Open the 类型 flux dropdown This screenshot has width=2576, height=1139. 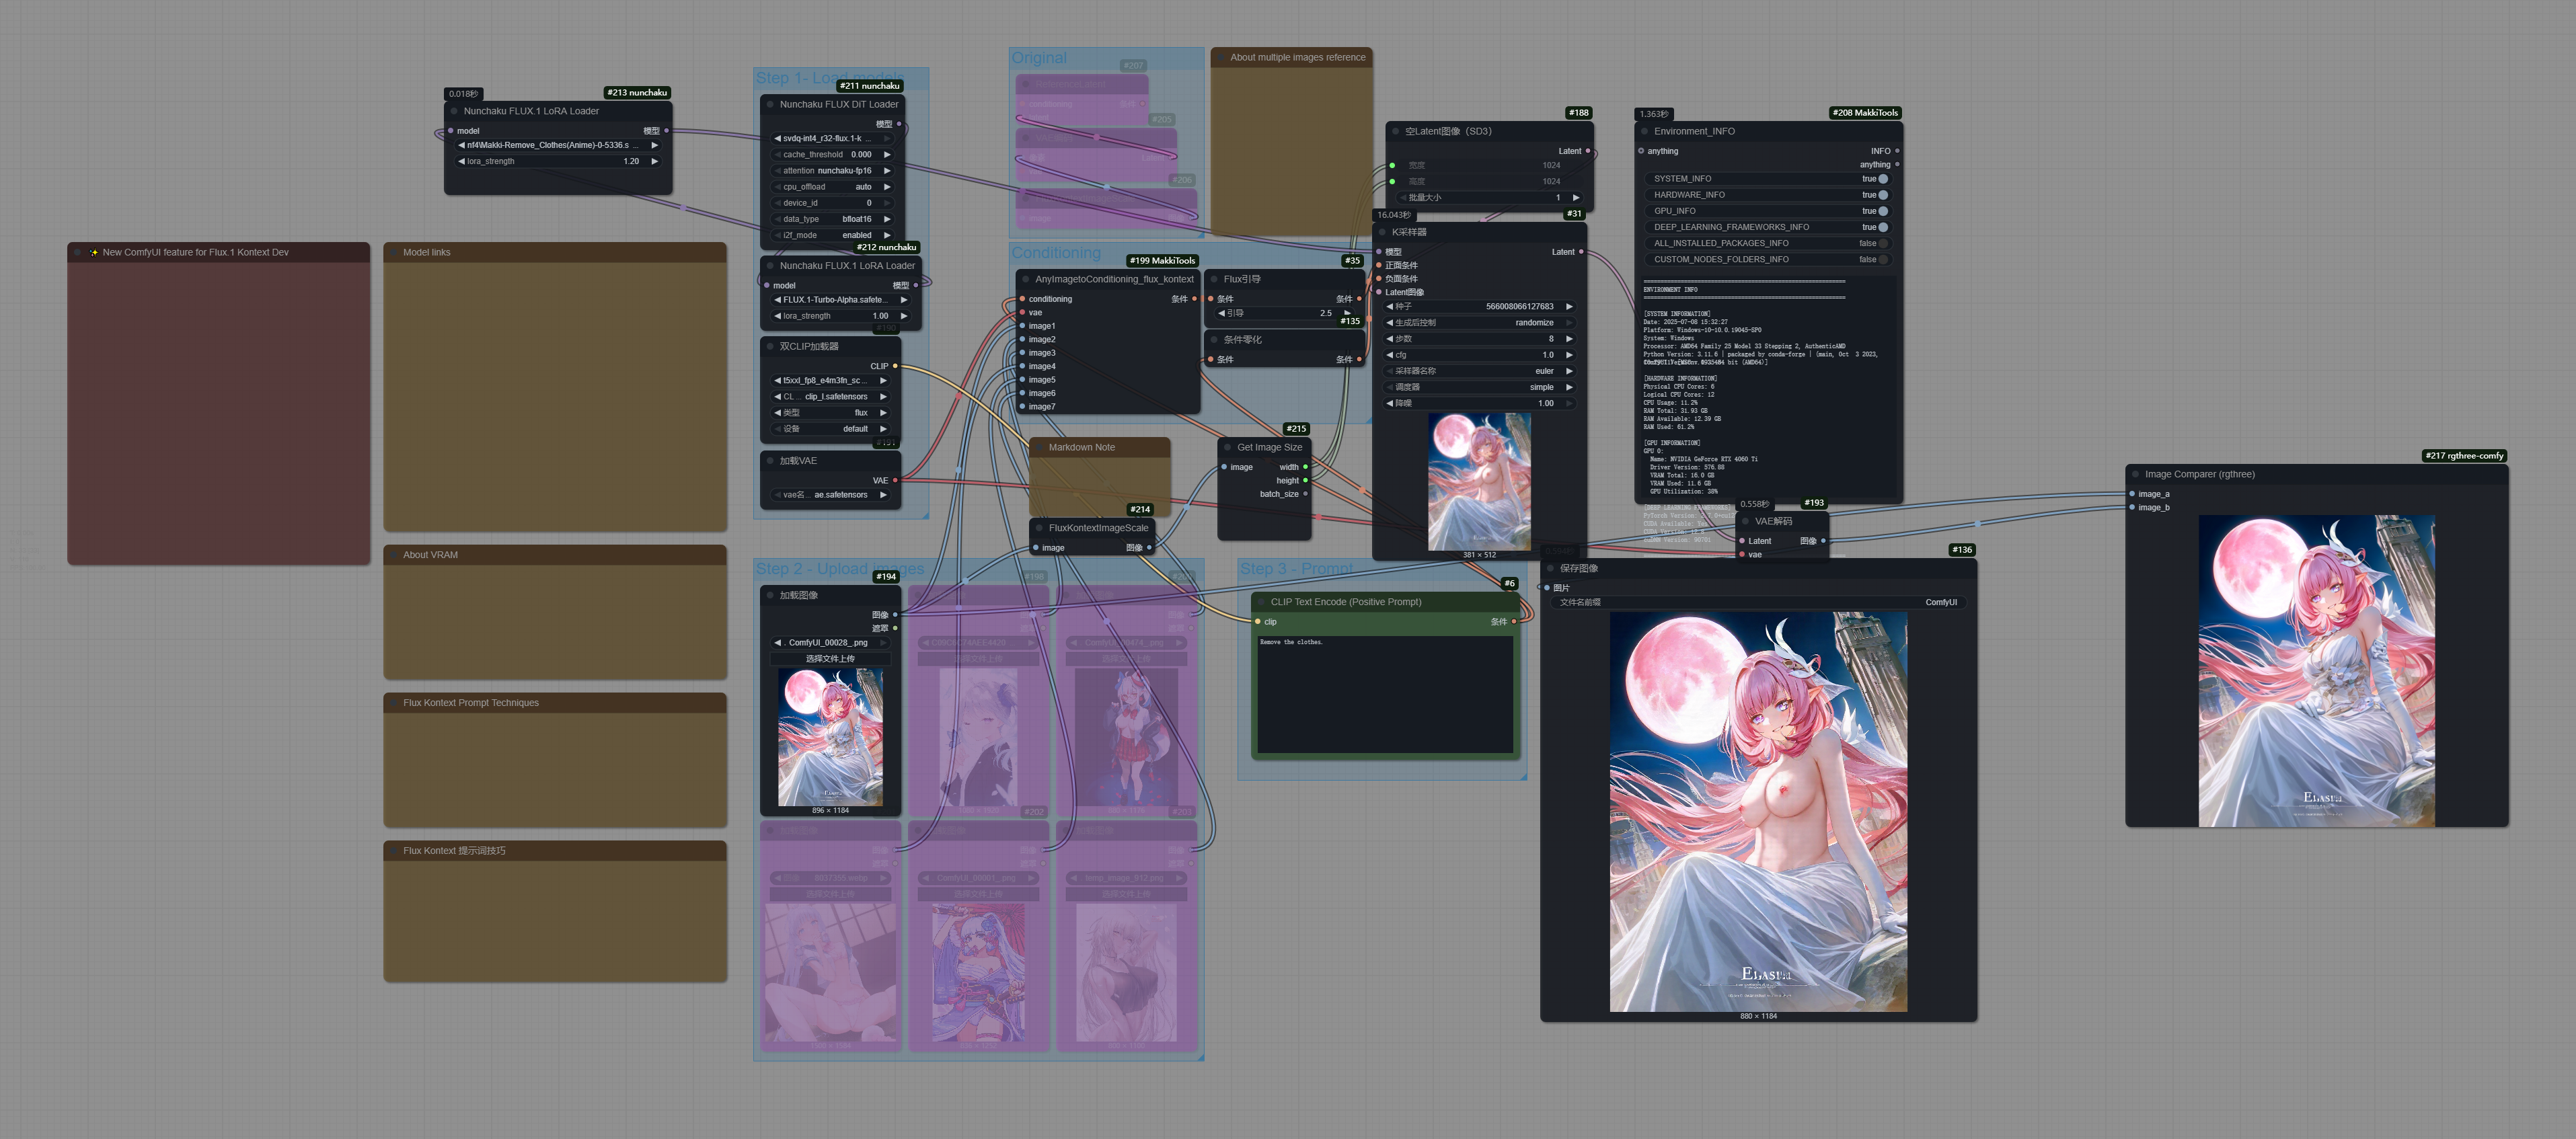point(830,413)
